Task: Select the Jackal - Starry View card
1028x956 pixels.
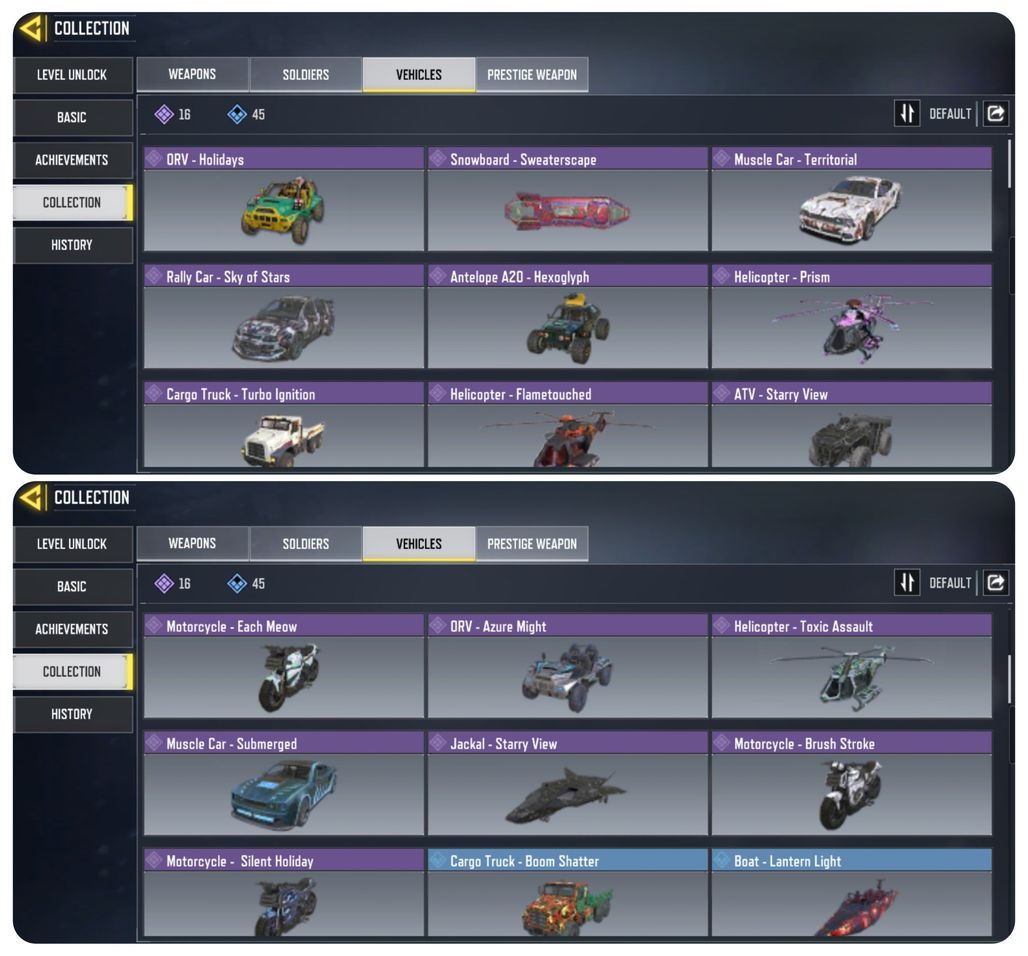Action: [568, 784]
